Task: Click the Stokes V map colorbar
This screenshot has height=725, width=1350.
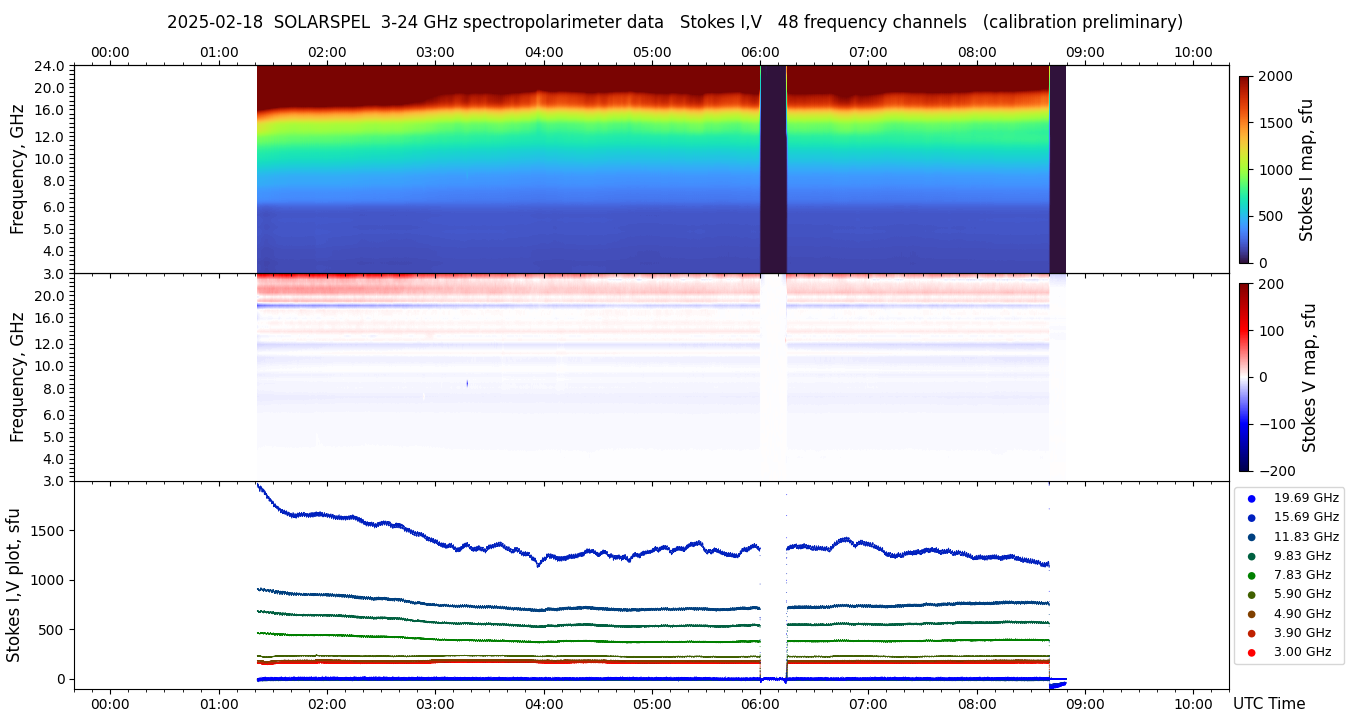Action: pyautogui.click(x=1244, y=377)
